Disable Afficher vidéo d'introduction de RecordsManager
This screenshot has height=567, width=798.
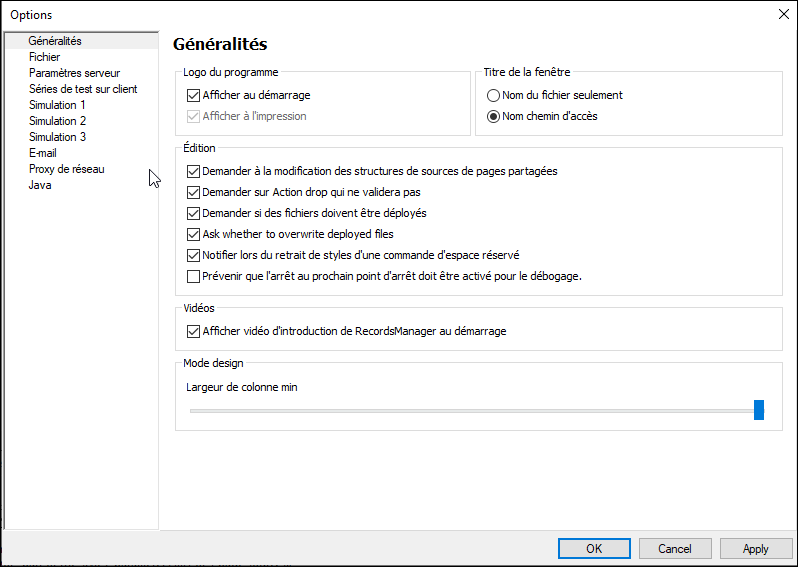pos(193,331)
